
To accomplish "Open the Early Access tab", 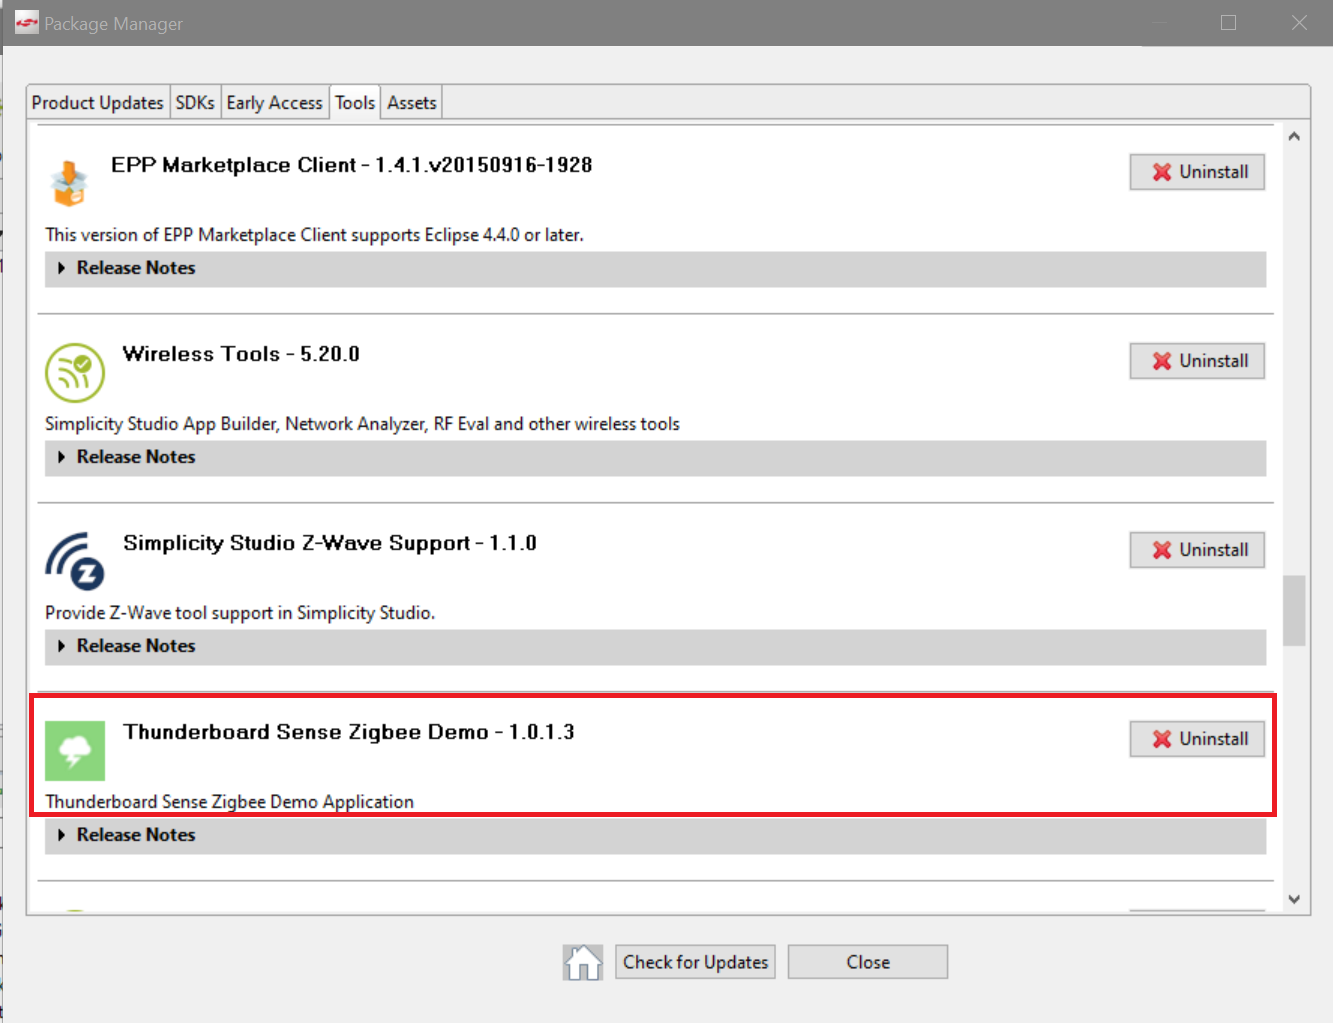I will point(274,101).
